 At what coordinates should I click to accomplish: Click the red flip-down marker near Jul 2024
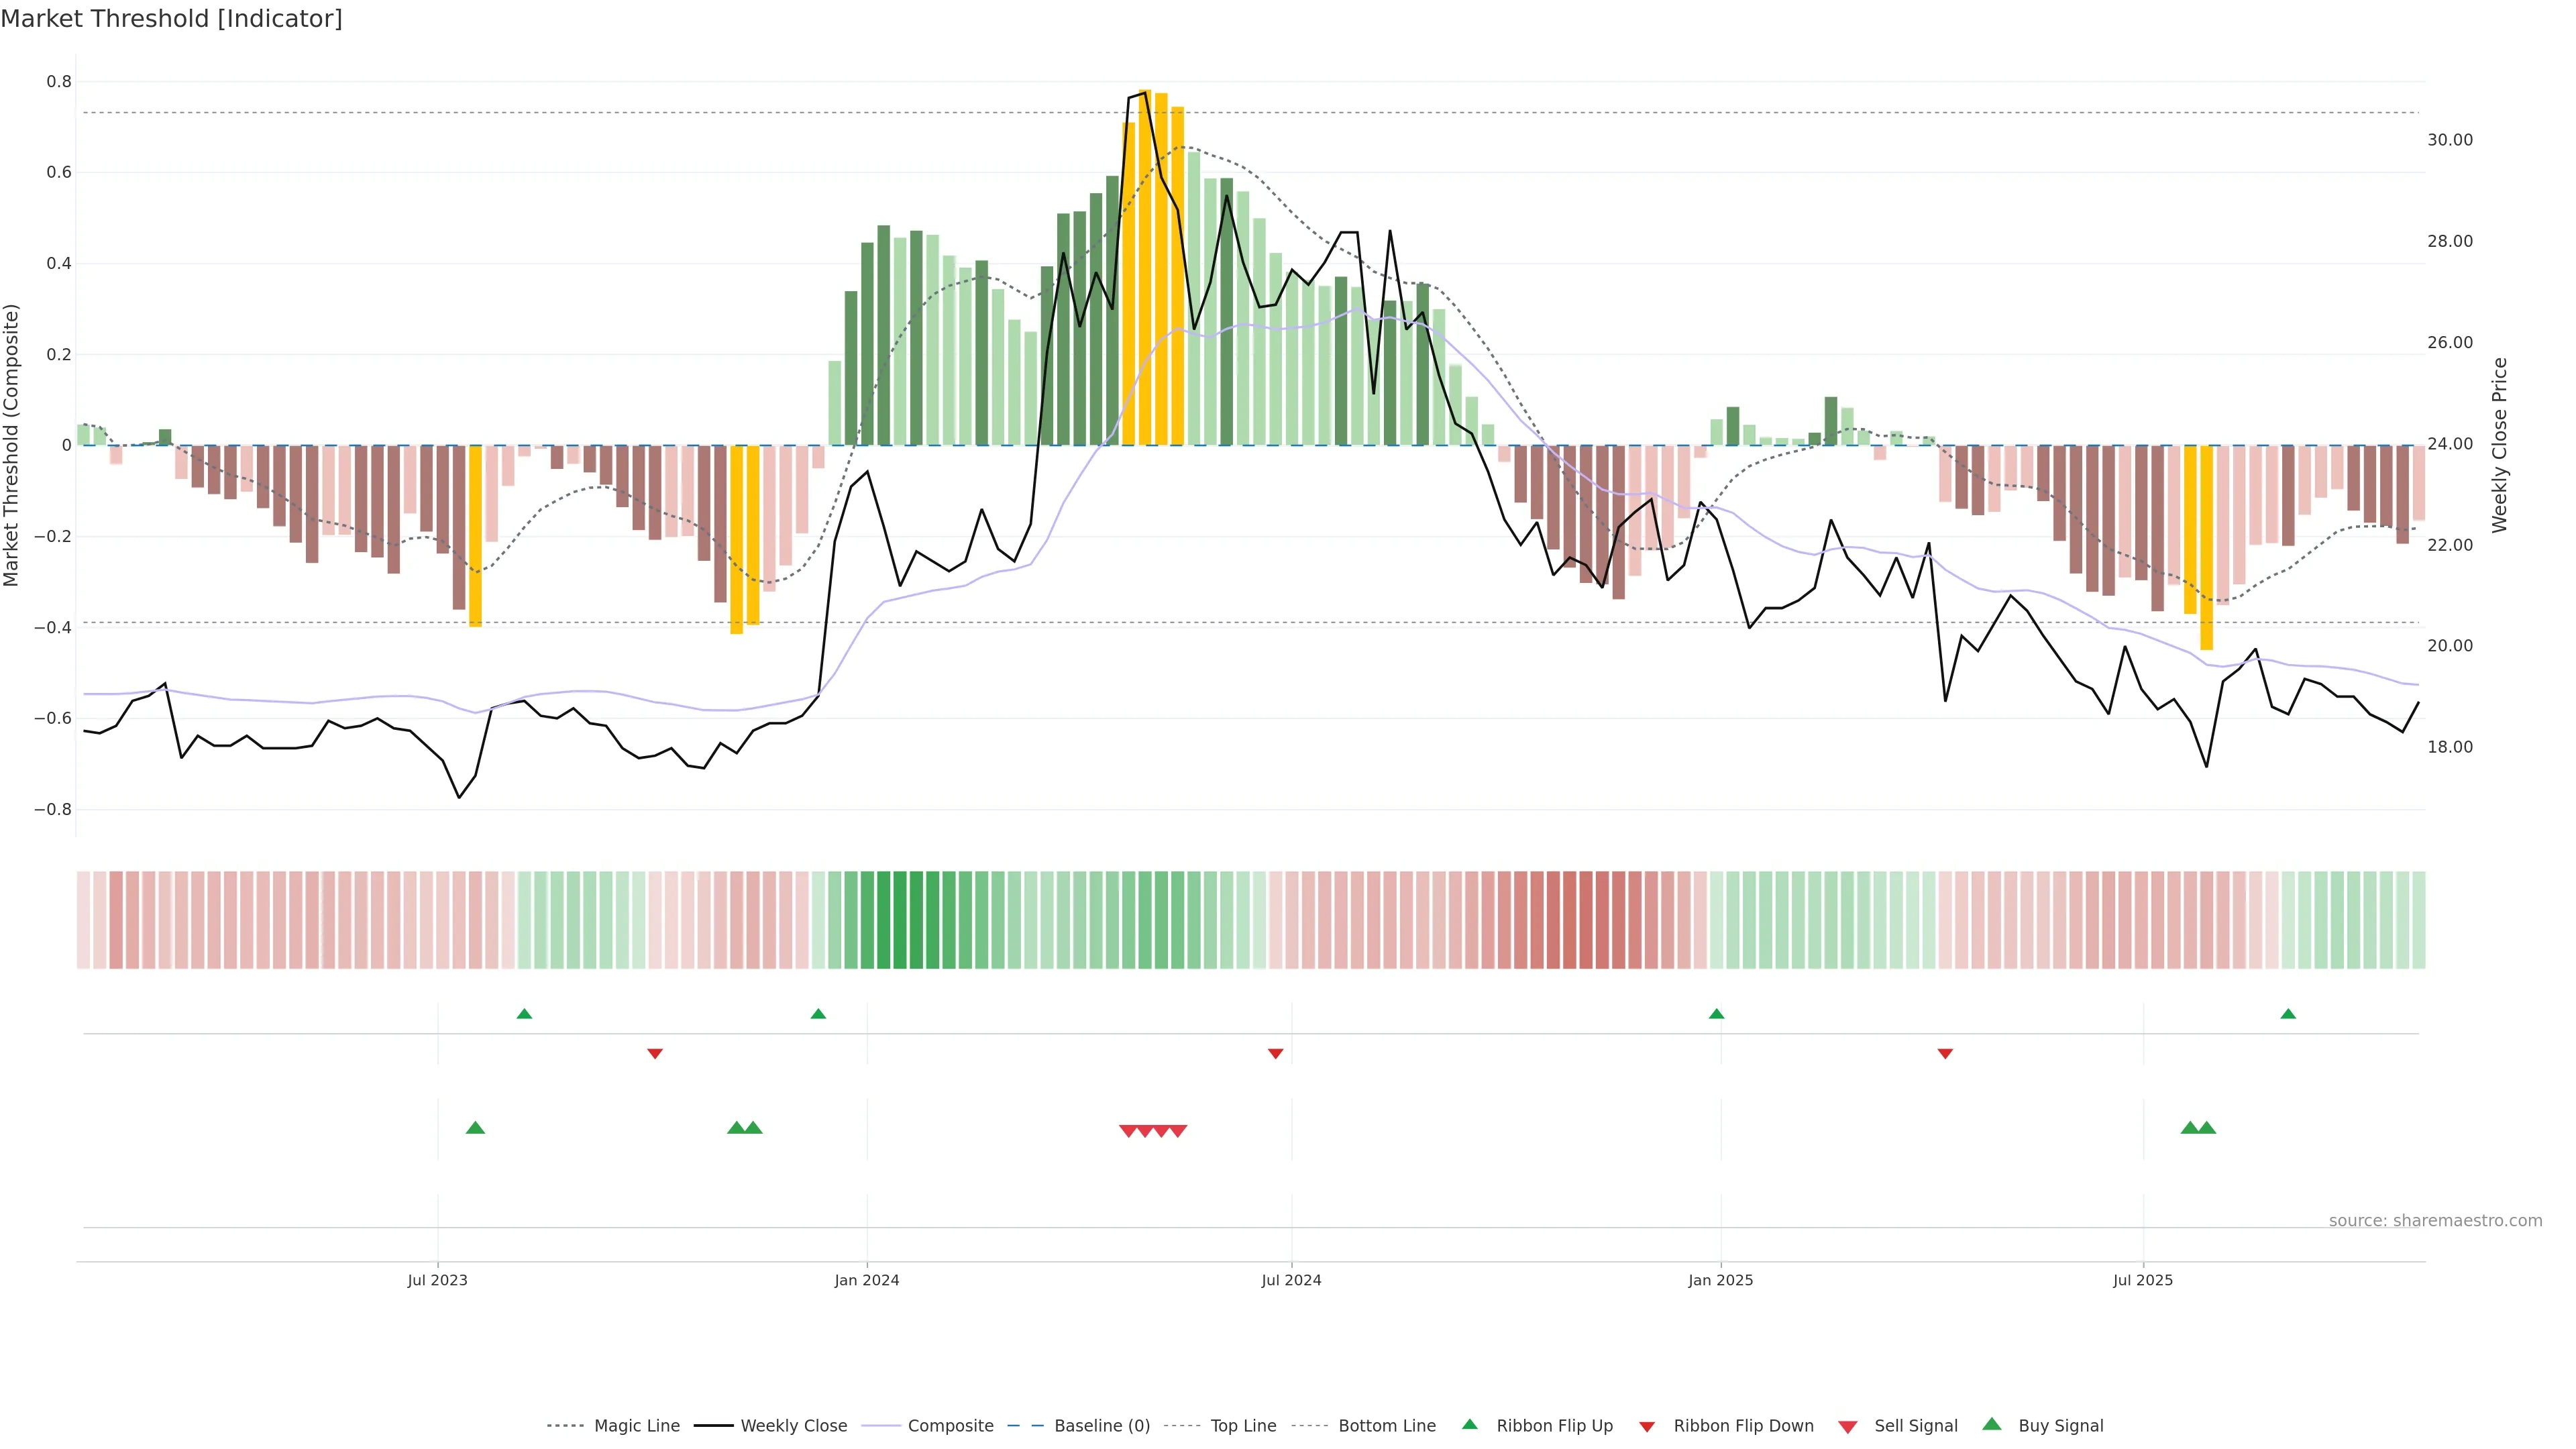1275,1053
